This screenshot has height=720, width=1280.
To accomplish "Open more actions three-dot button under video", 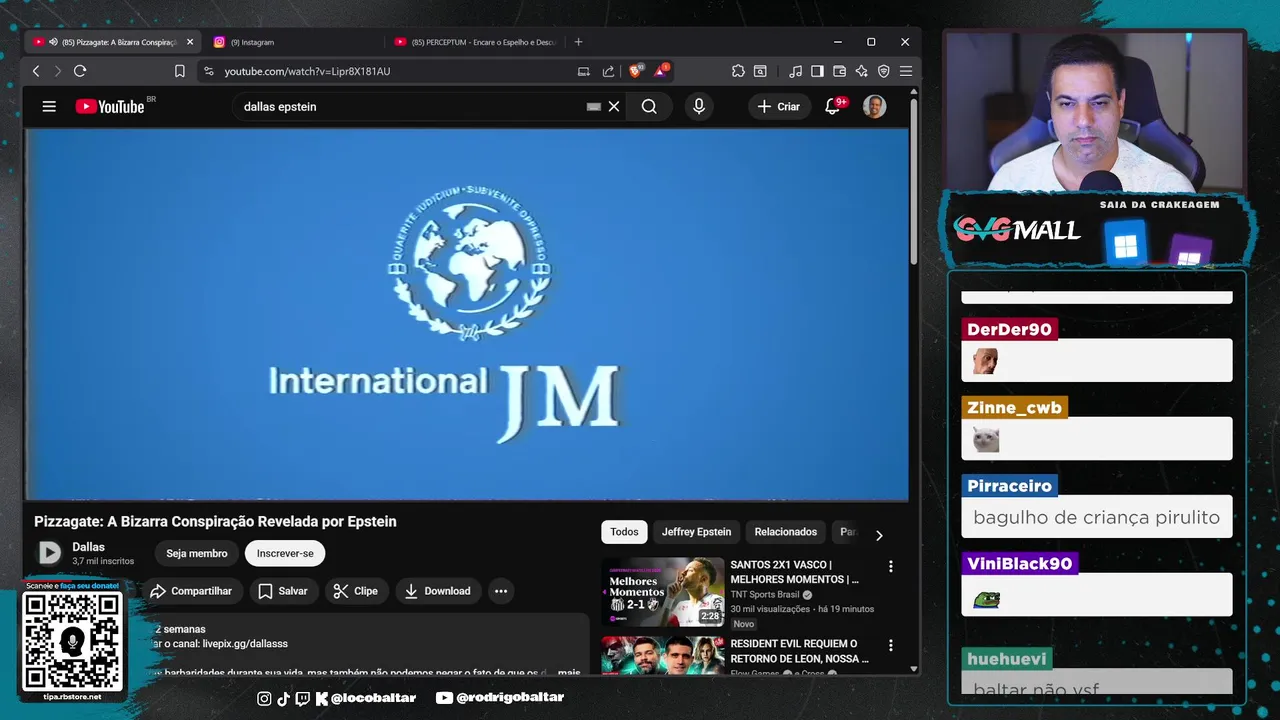I will (x=501, y=591).
